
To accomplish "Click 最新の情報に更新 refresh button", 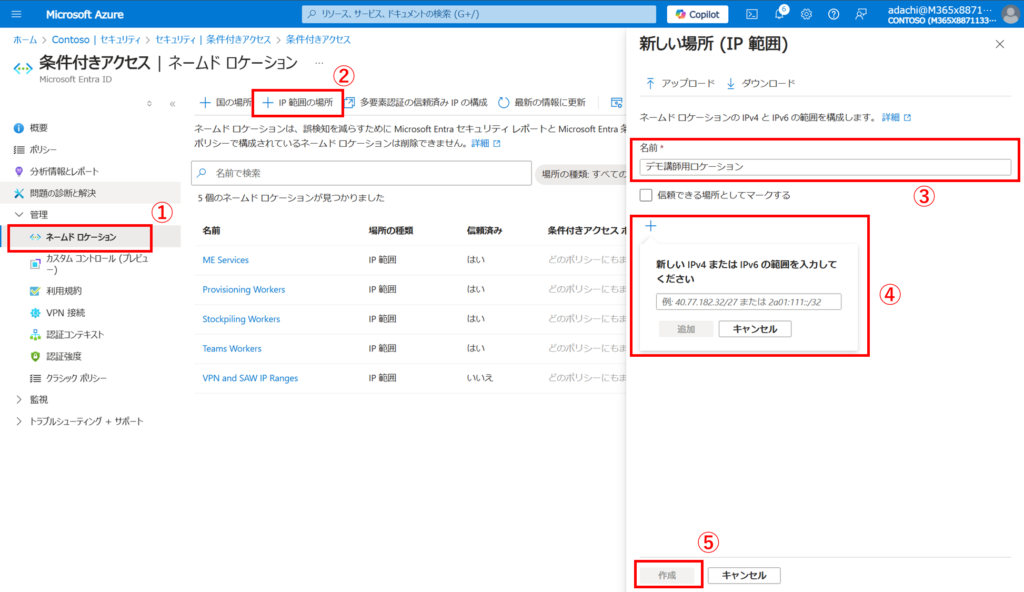I will 542,103.
